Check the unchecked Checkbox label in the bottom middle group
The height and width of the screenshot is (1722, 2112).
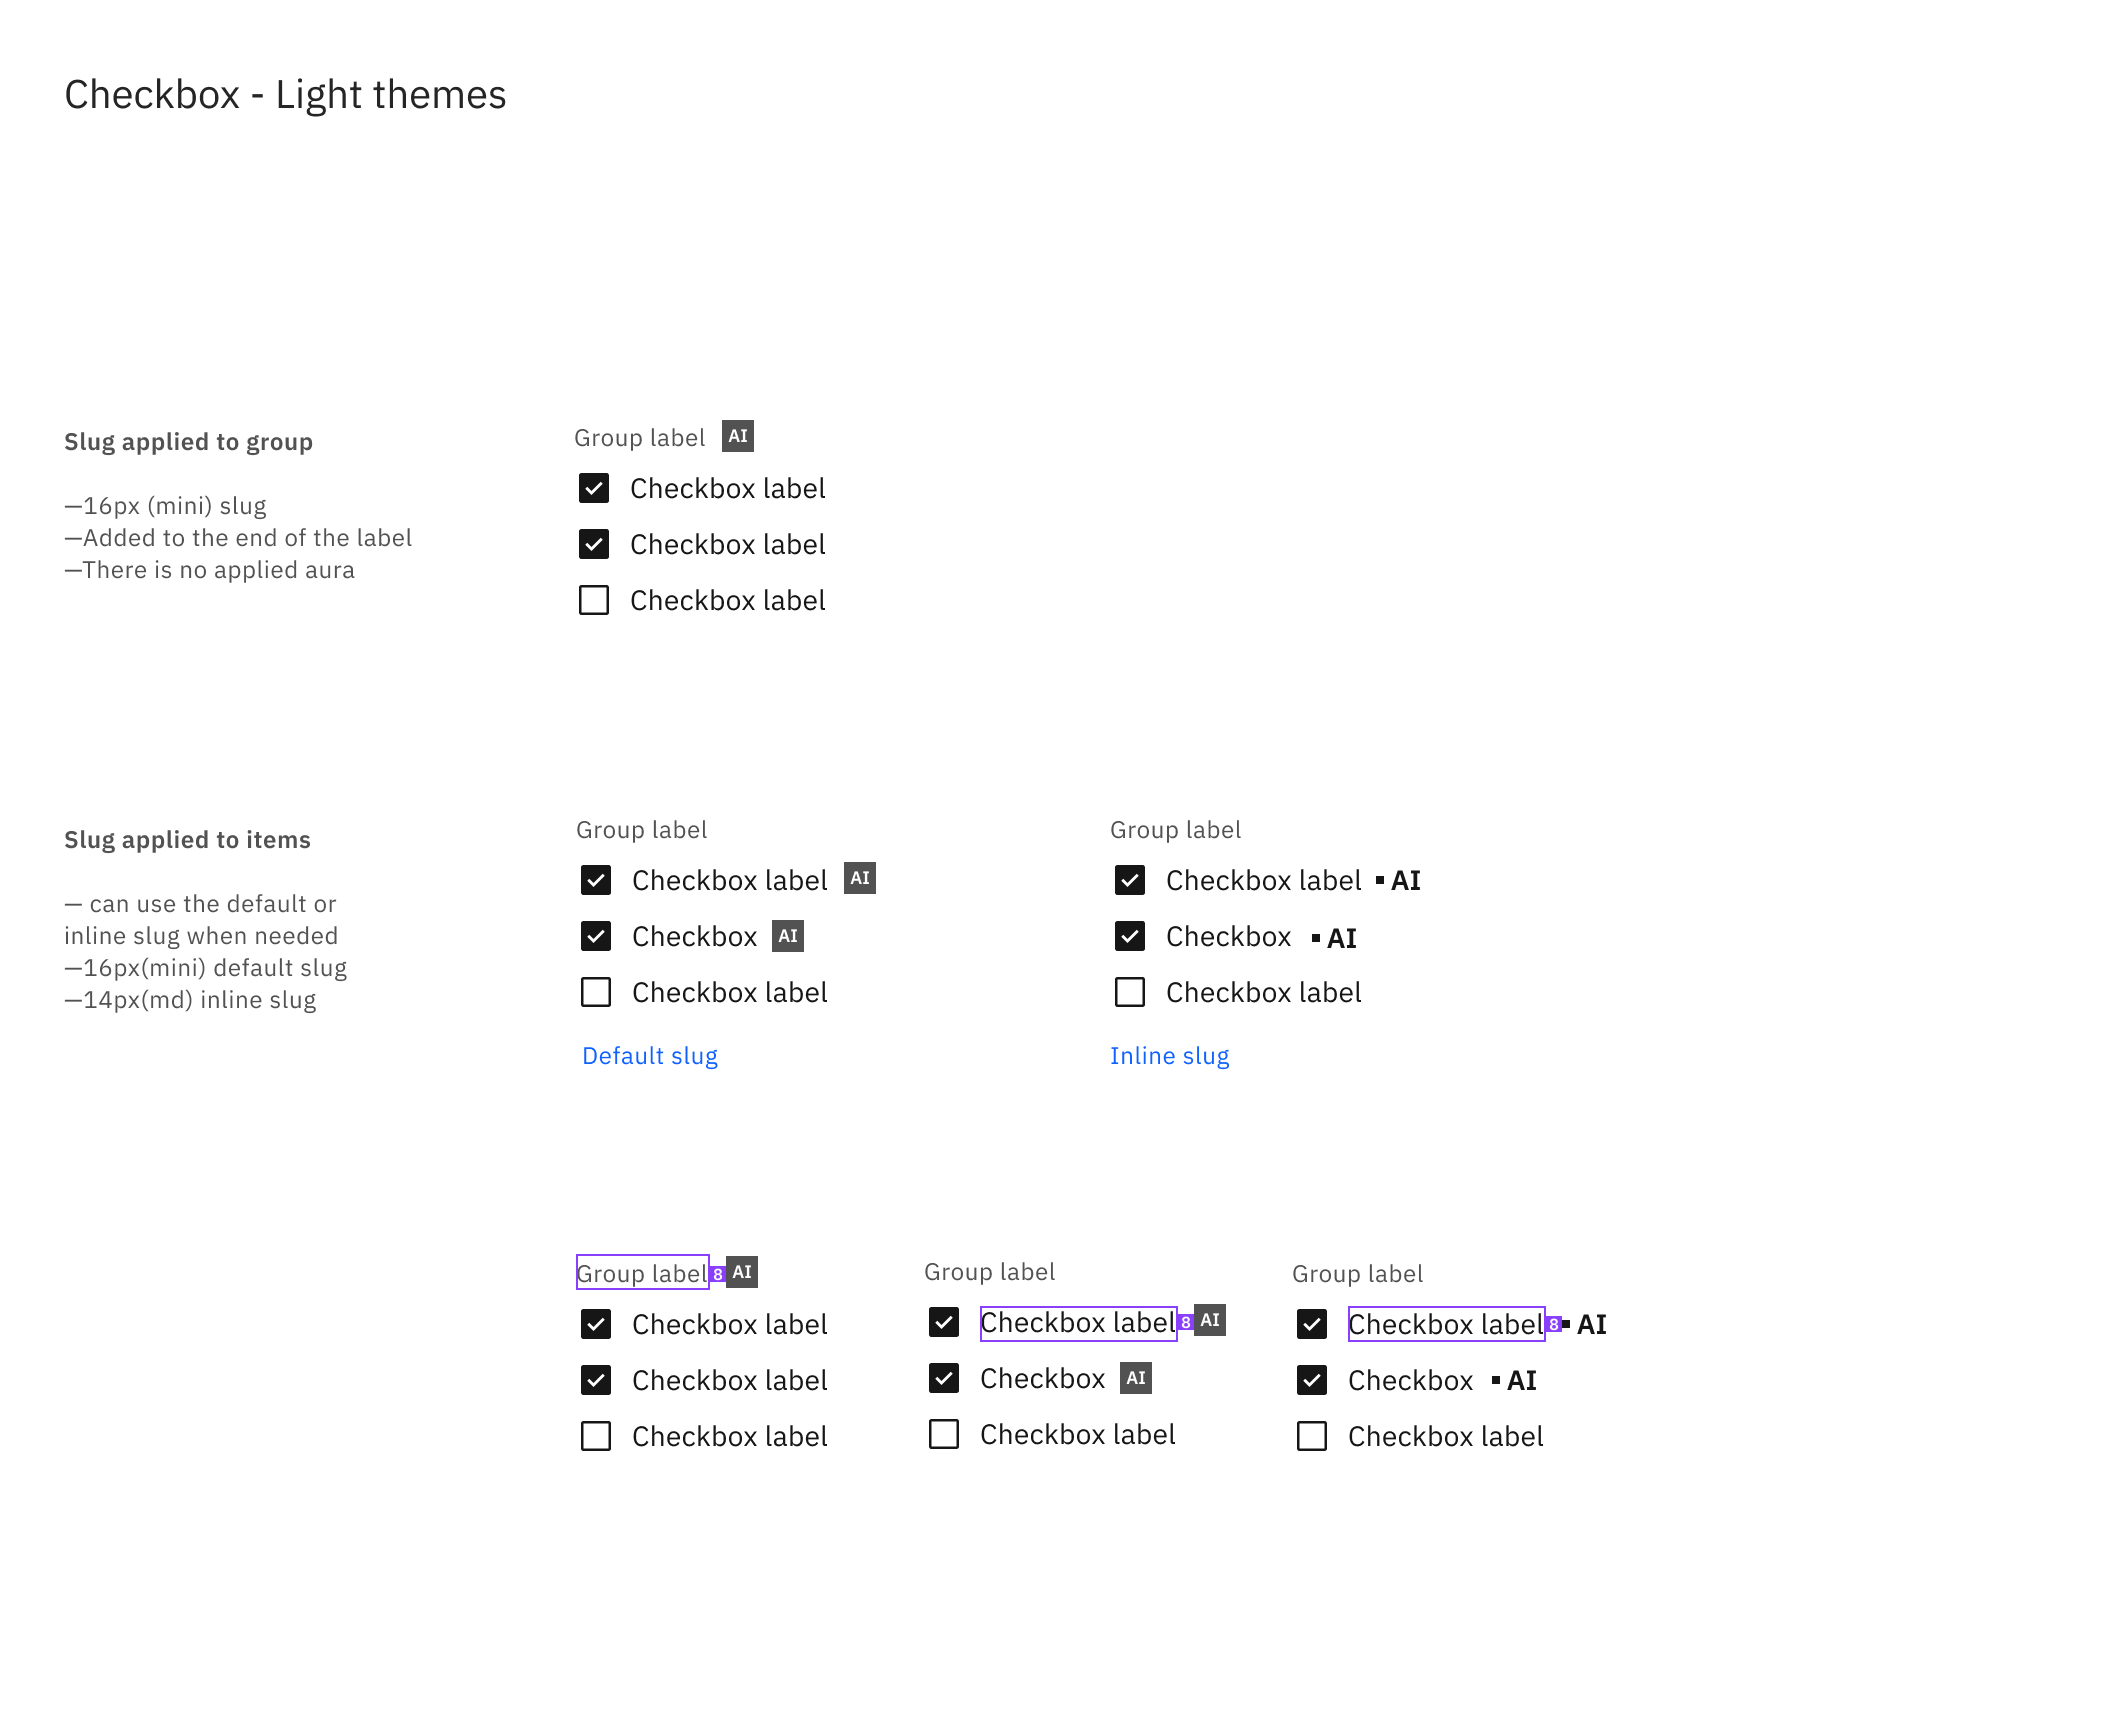click(x=943, y=1435)
